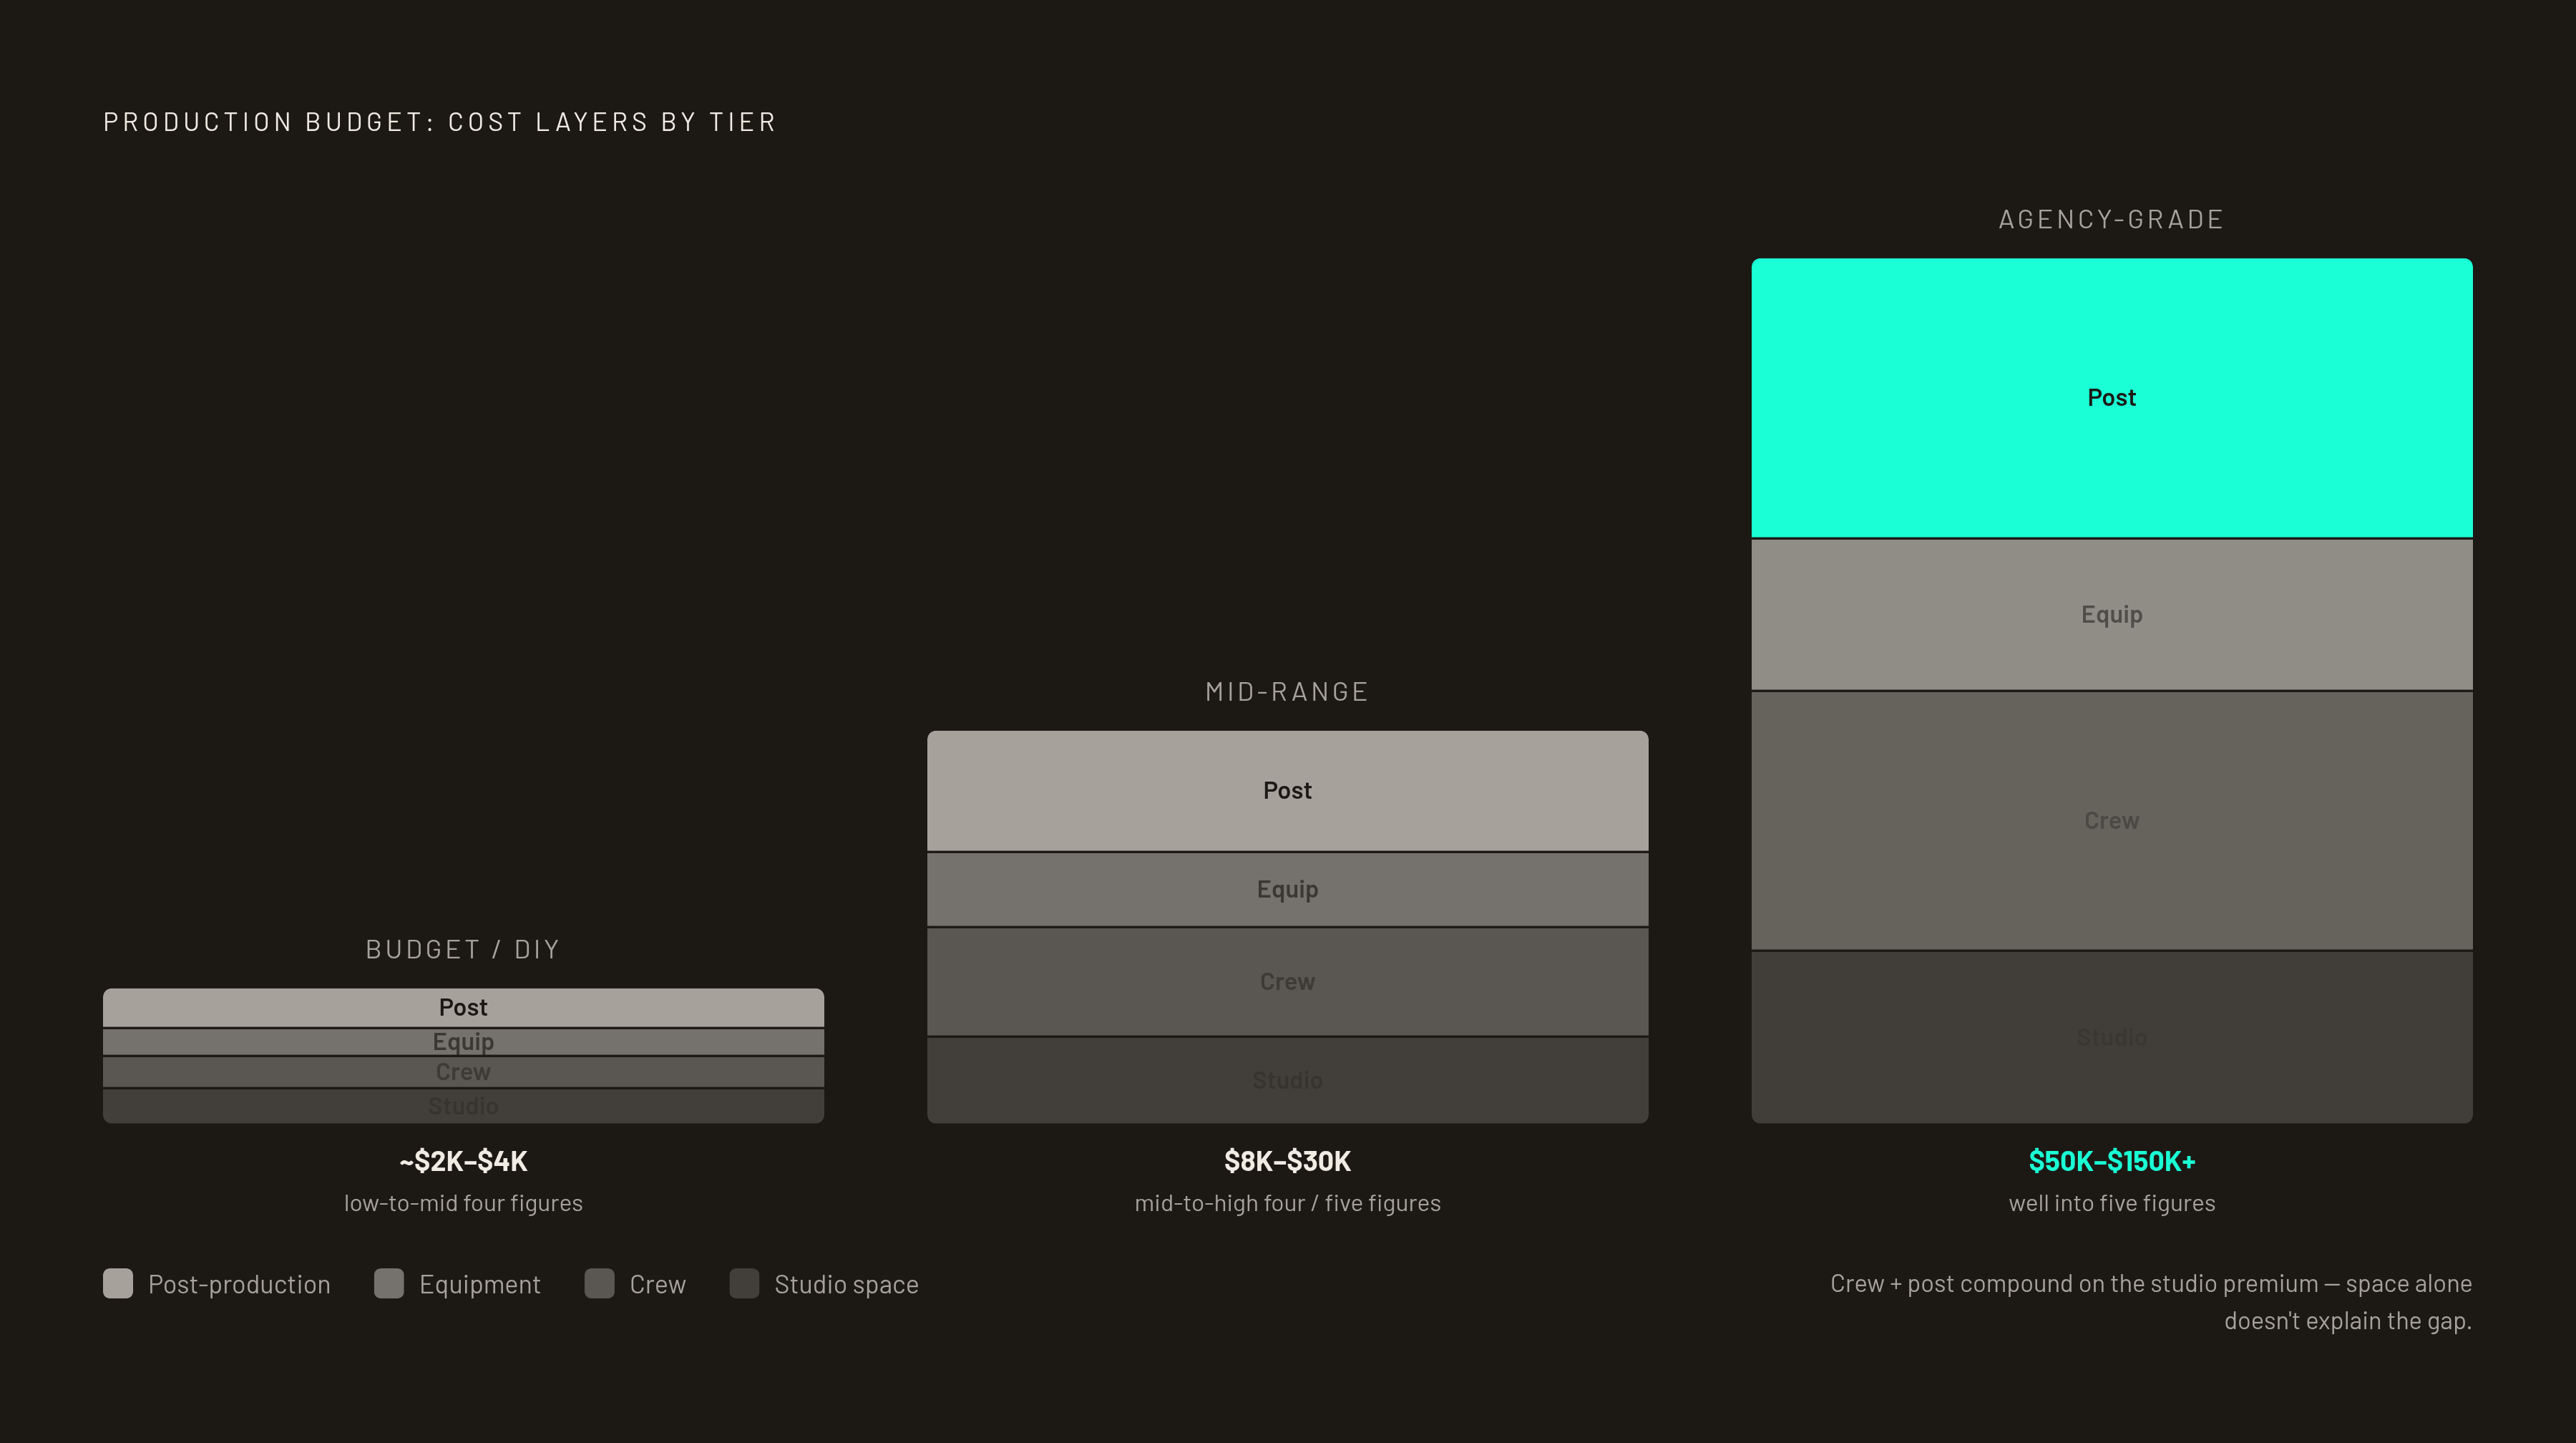The width and height of the screenshot is (2576, 1443).
Task: Select the Studio segment in Budget / DIY bar
Action: point(463,1106)
